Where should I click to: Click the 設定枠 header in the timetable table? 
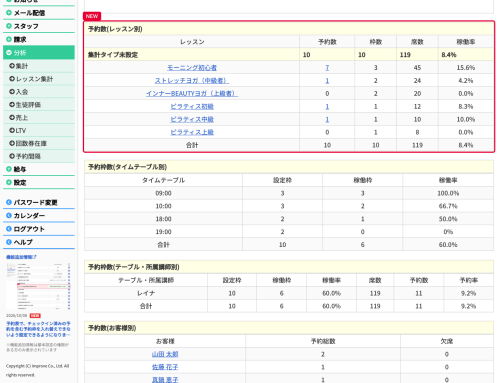coord(282,180)
